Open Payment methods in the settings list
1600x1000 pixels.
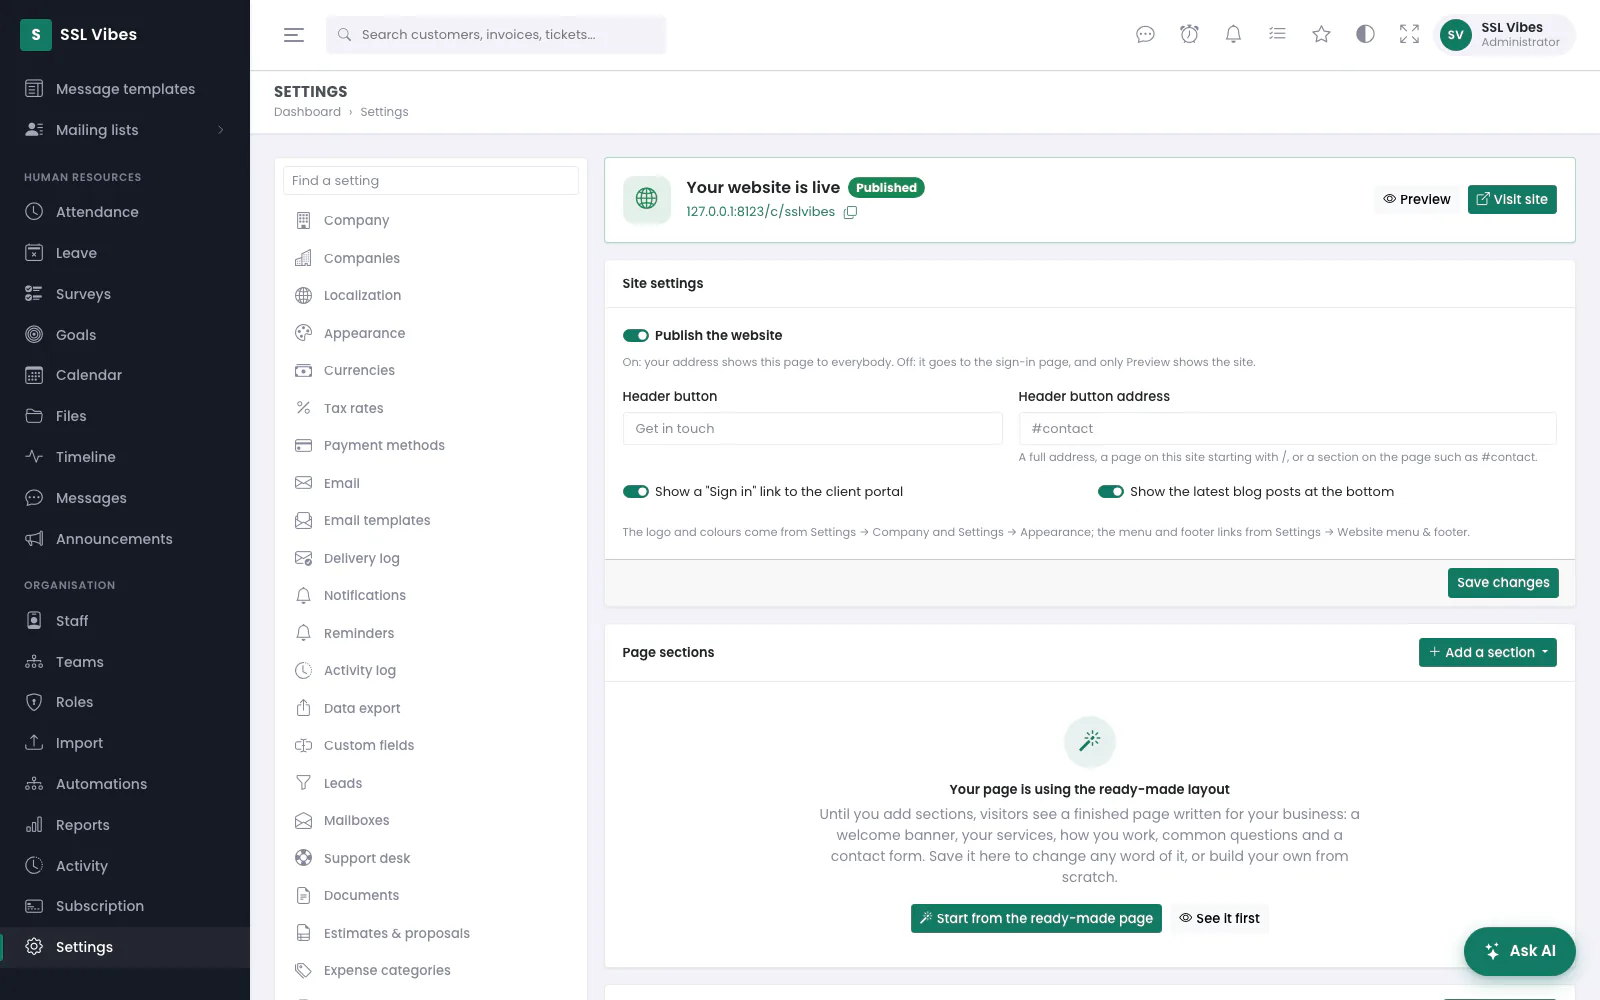(431, 446)
